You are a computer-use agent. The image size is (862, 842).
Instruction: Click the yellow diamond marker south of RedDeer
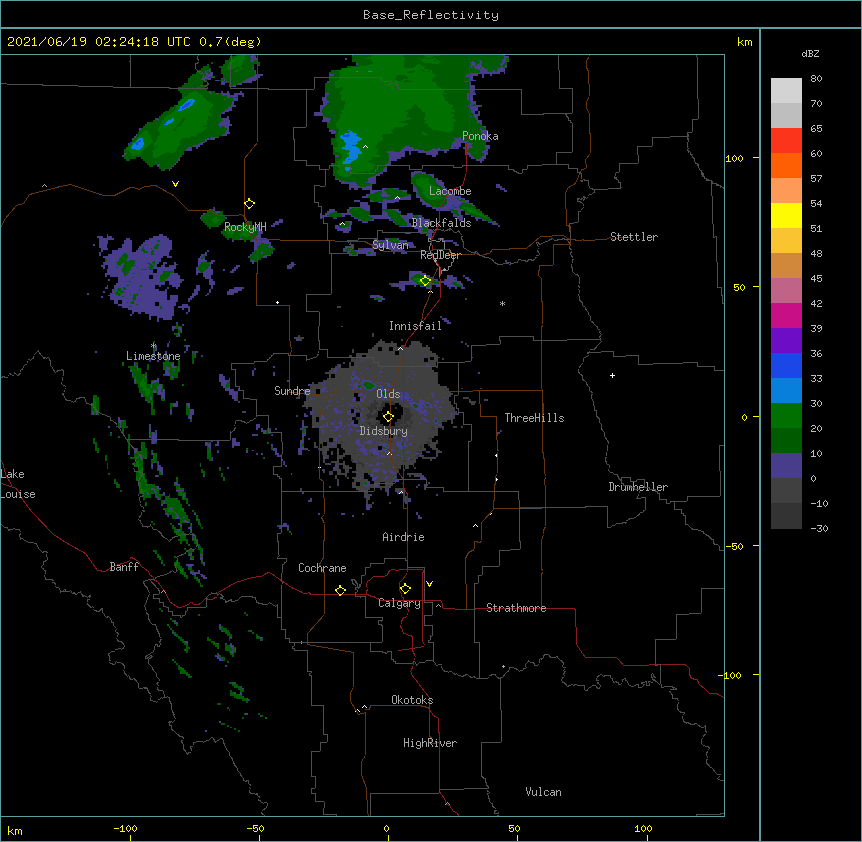click(425, 281)
